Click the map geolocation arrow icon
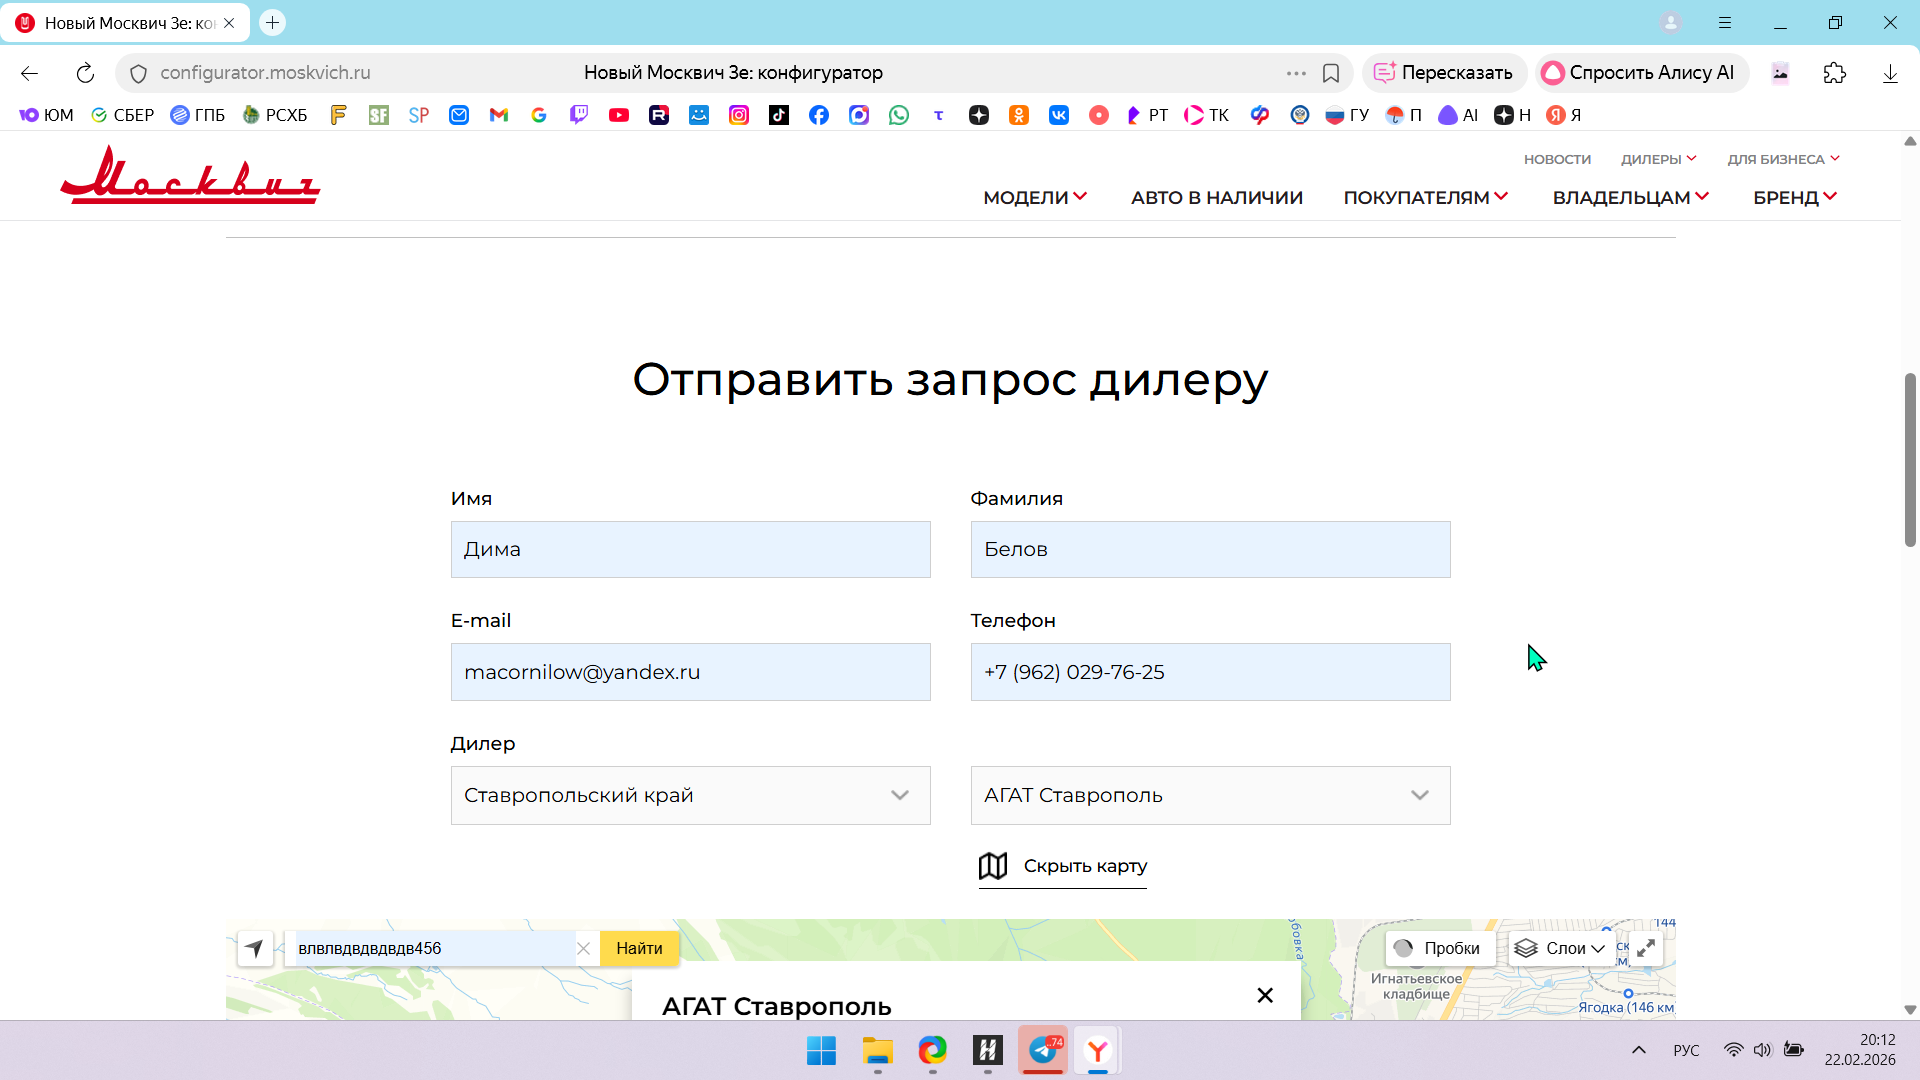The height and width of the screenshot is (1080, 1920). point(255,948)
